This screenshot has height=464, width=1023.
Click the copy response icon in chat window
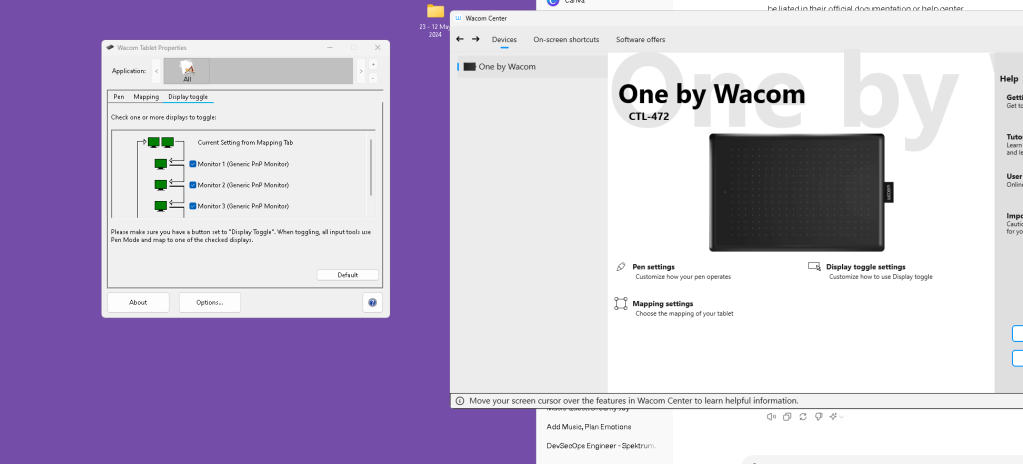pyautogui.click(x=787, y=416)
